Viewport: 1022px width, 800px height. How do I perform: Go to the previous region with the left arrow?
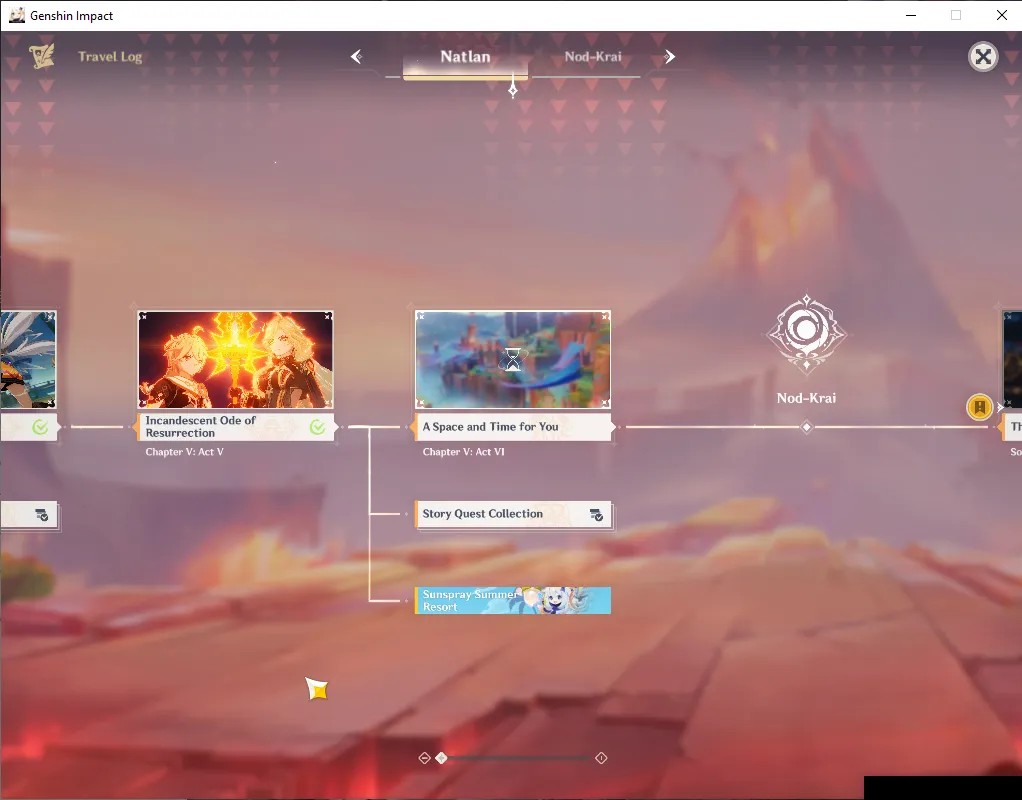[x=357, y=57]
